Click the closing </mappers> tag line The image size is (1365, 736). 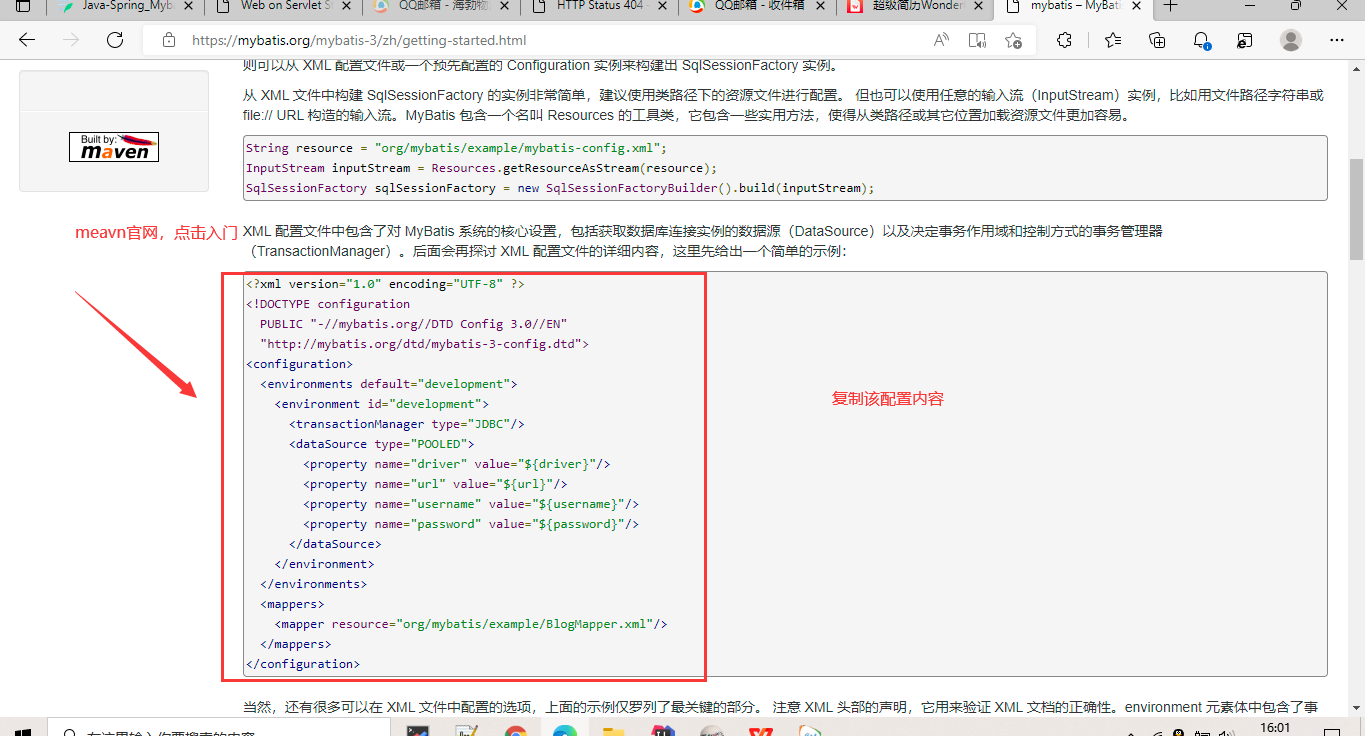coord(296,644)
